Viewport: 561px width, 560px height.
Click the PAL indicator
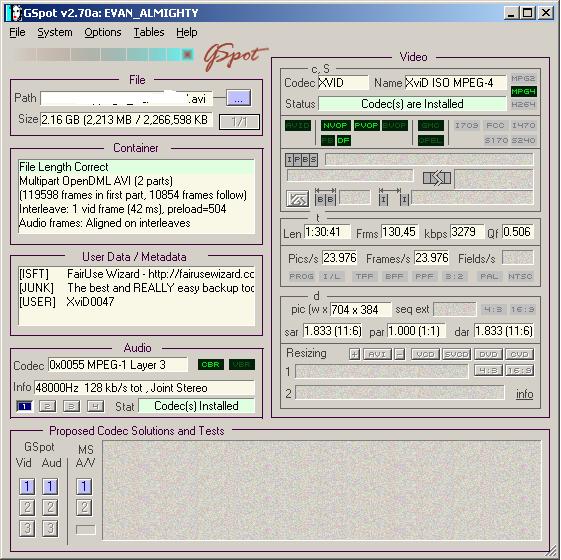[489, 276]
